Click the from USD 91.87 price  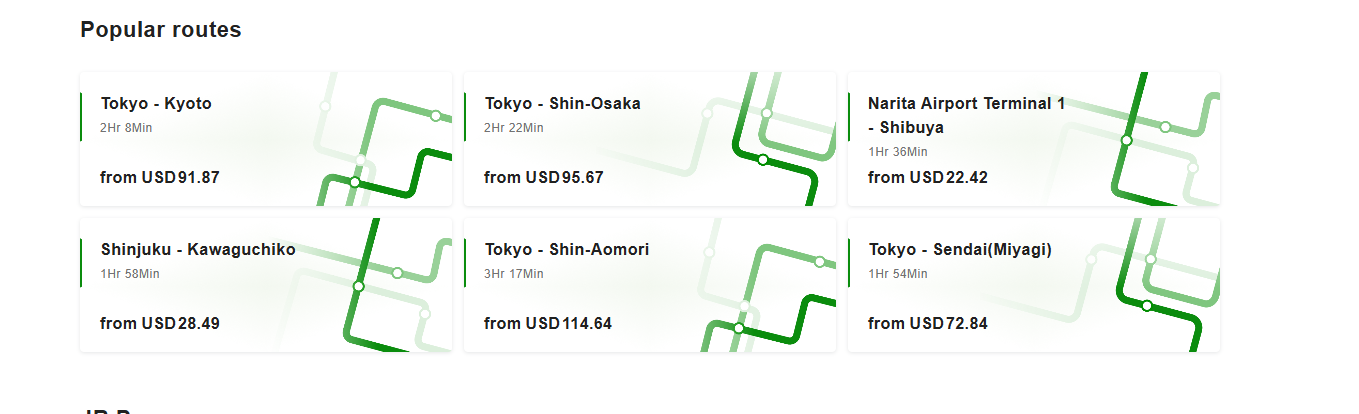click(x=160, y=177)
